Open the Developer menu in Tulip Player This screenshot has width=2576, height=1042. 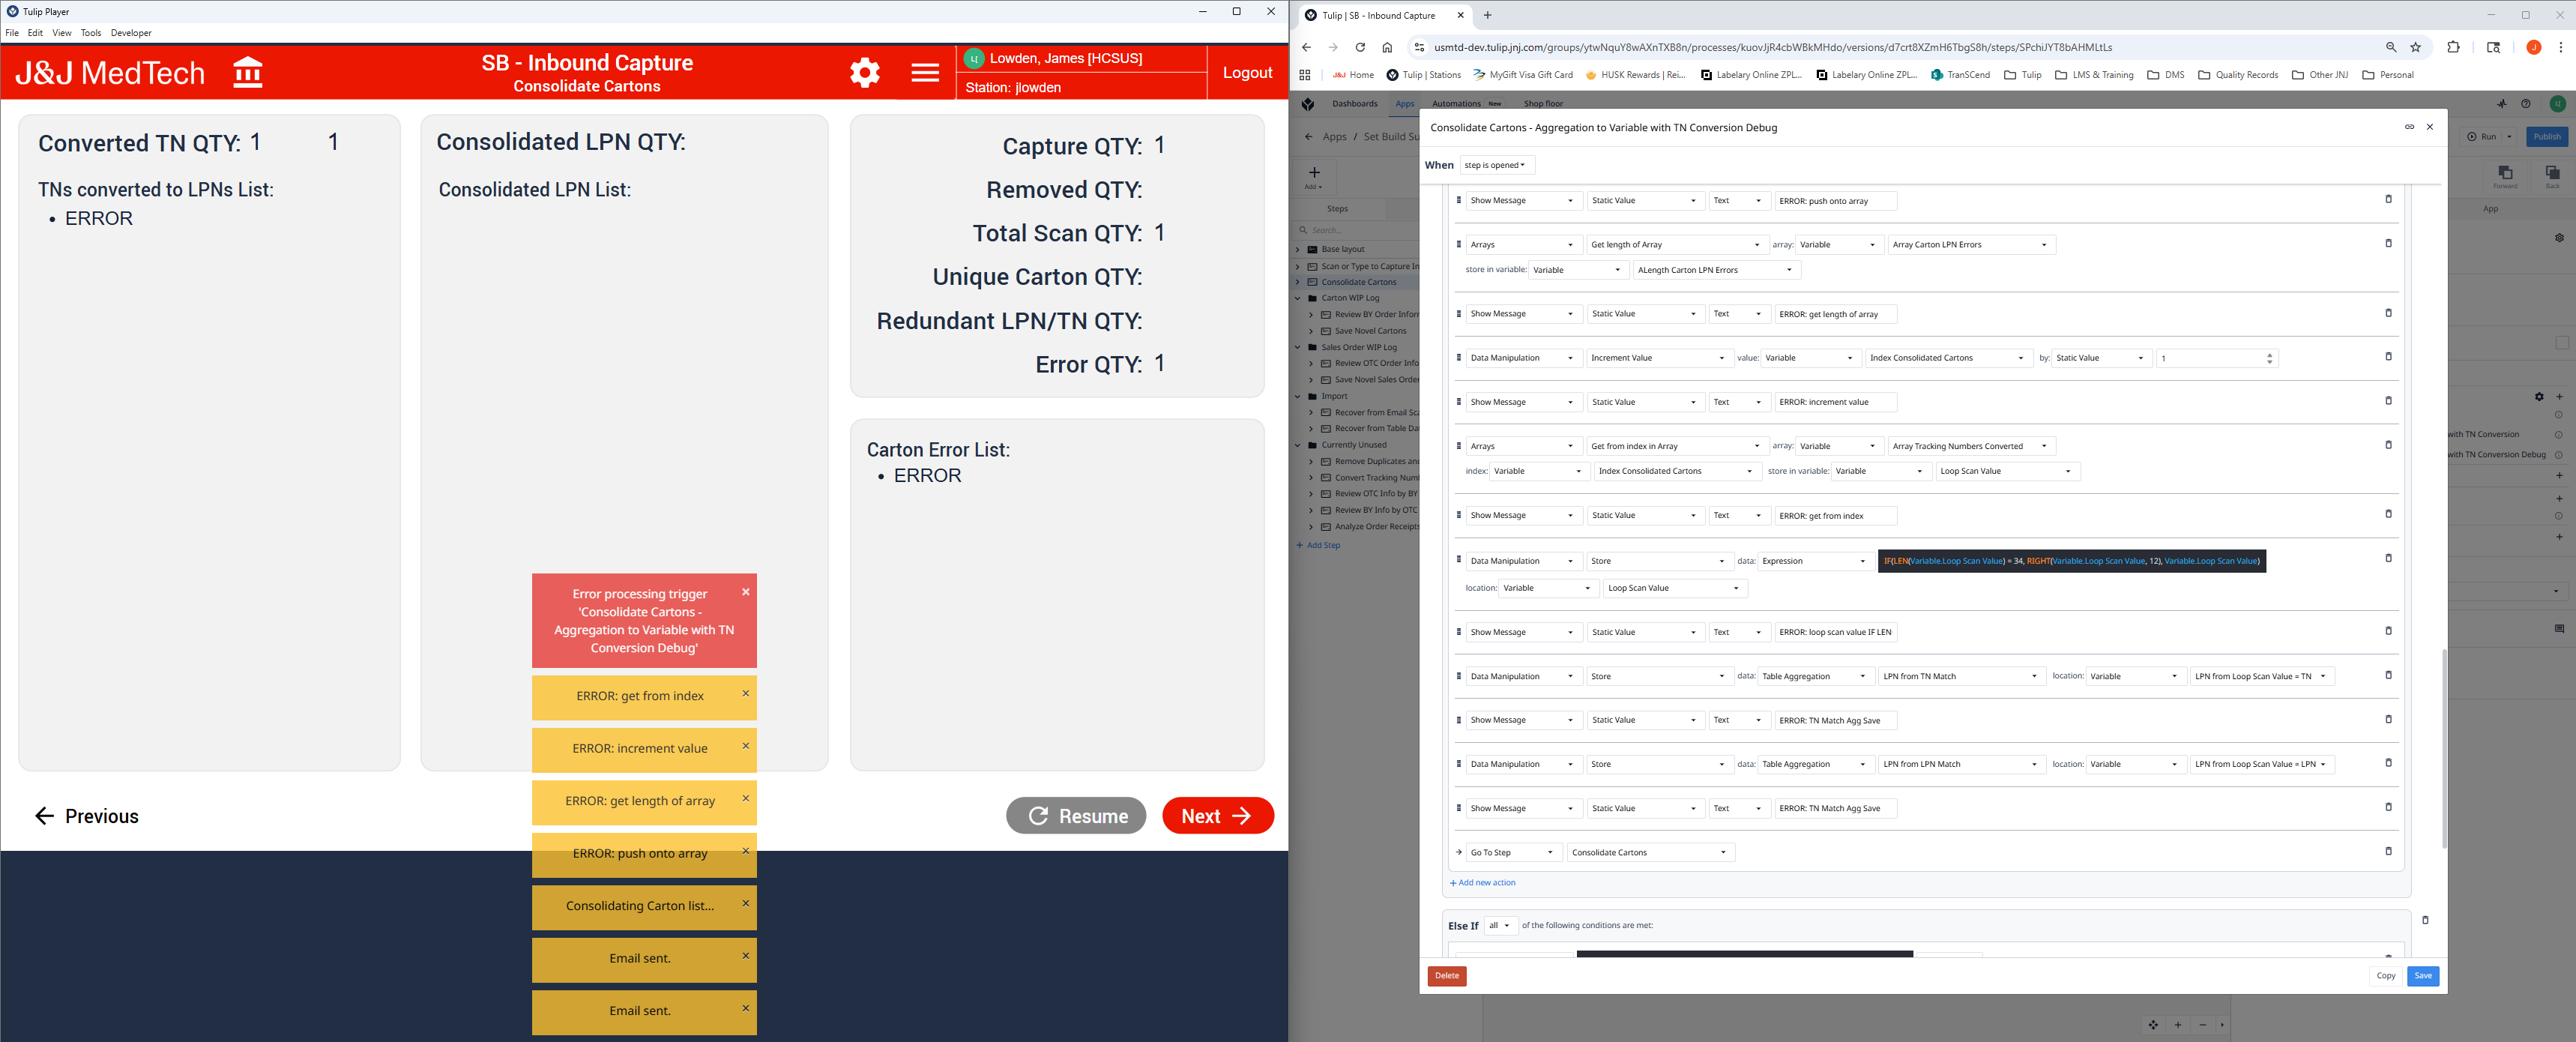[x=131, y=33]
